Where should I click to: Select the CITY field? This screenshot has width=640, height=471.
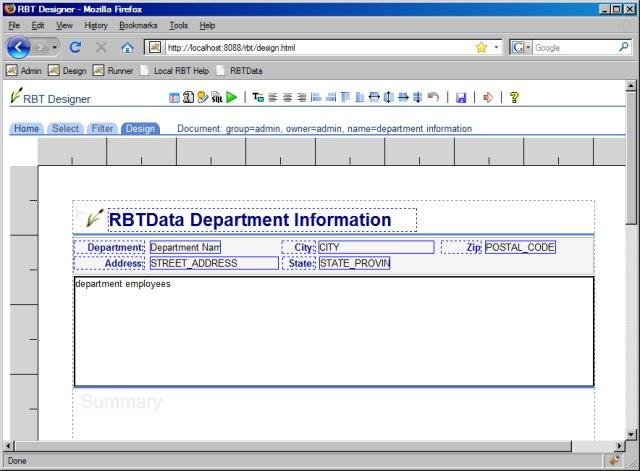tap(376, 247)
